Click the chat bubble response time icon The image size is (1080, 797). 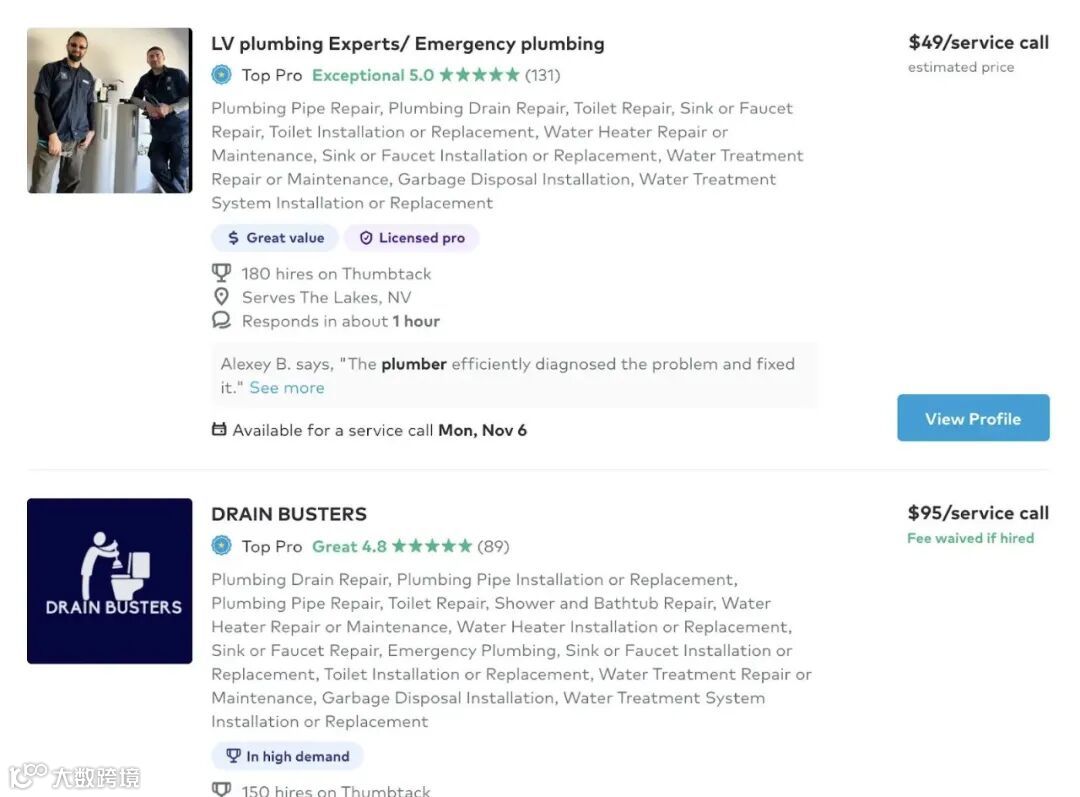pyautogui.click(x=222, y=321)
